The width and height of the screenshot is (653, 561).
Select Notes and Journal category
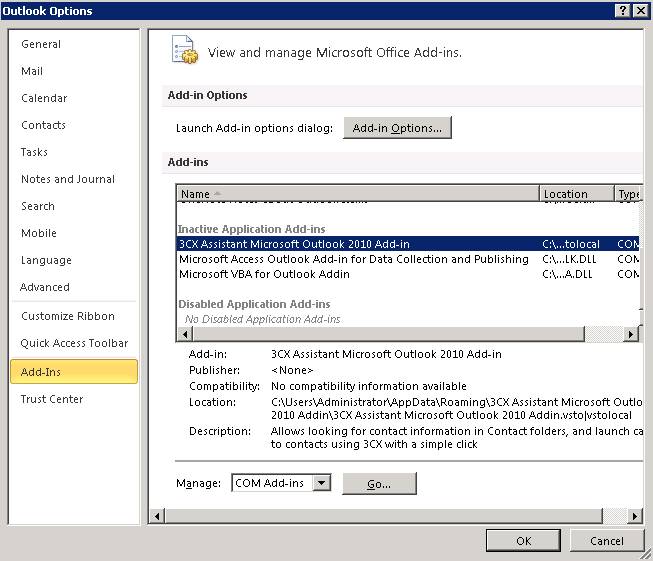[x=68, y=179]
